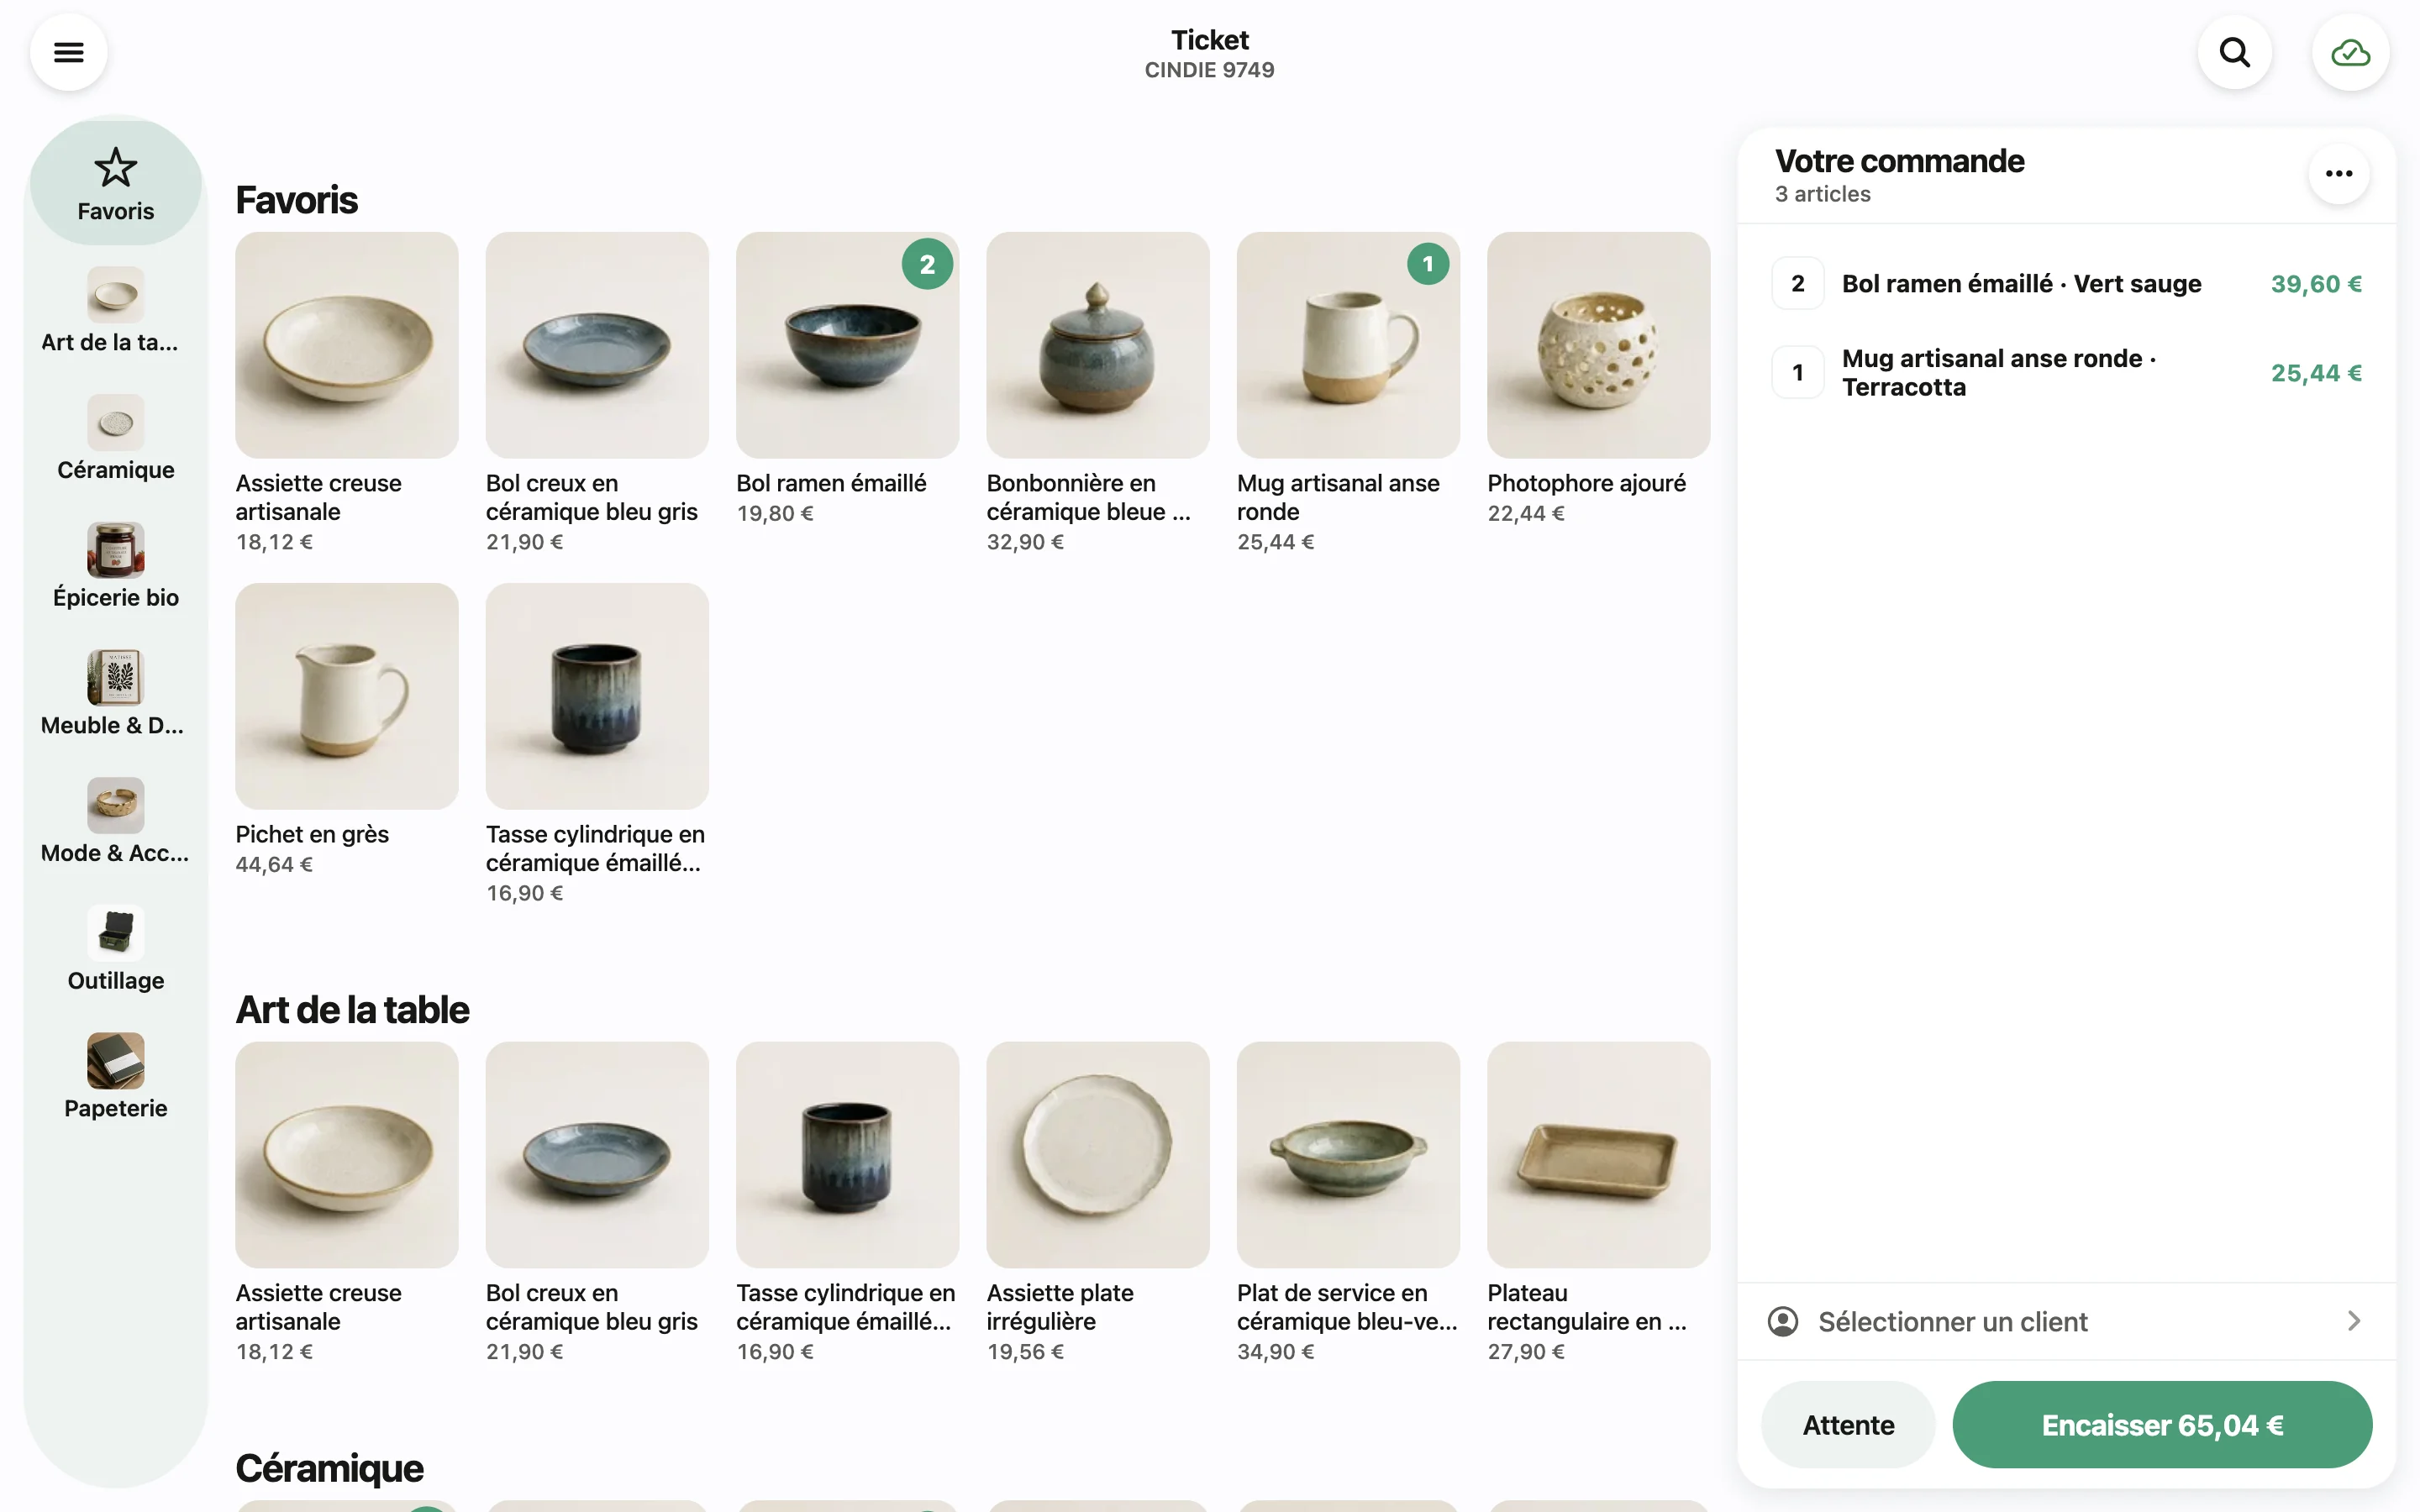Check the cloud sync status icon
This screenshot has height=1512, width=2420.
point(2350,52)
